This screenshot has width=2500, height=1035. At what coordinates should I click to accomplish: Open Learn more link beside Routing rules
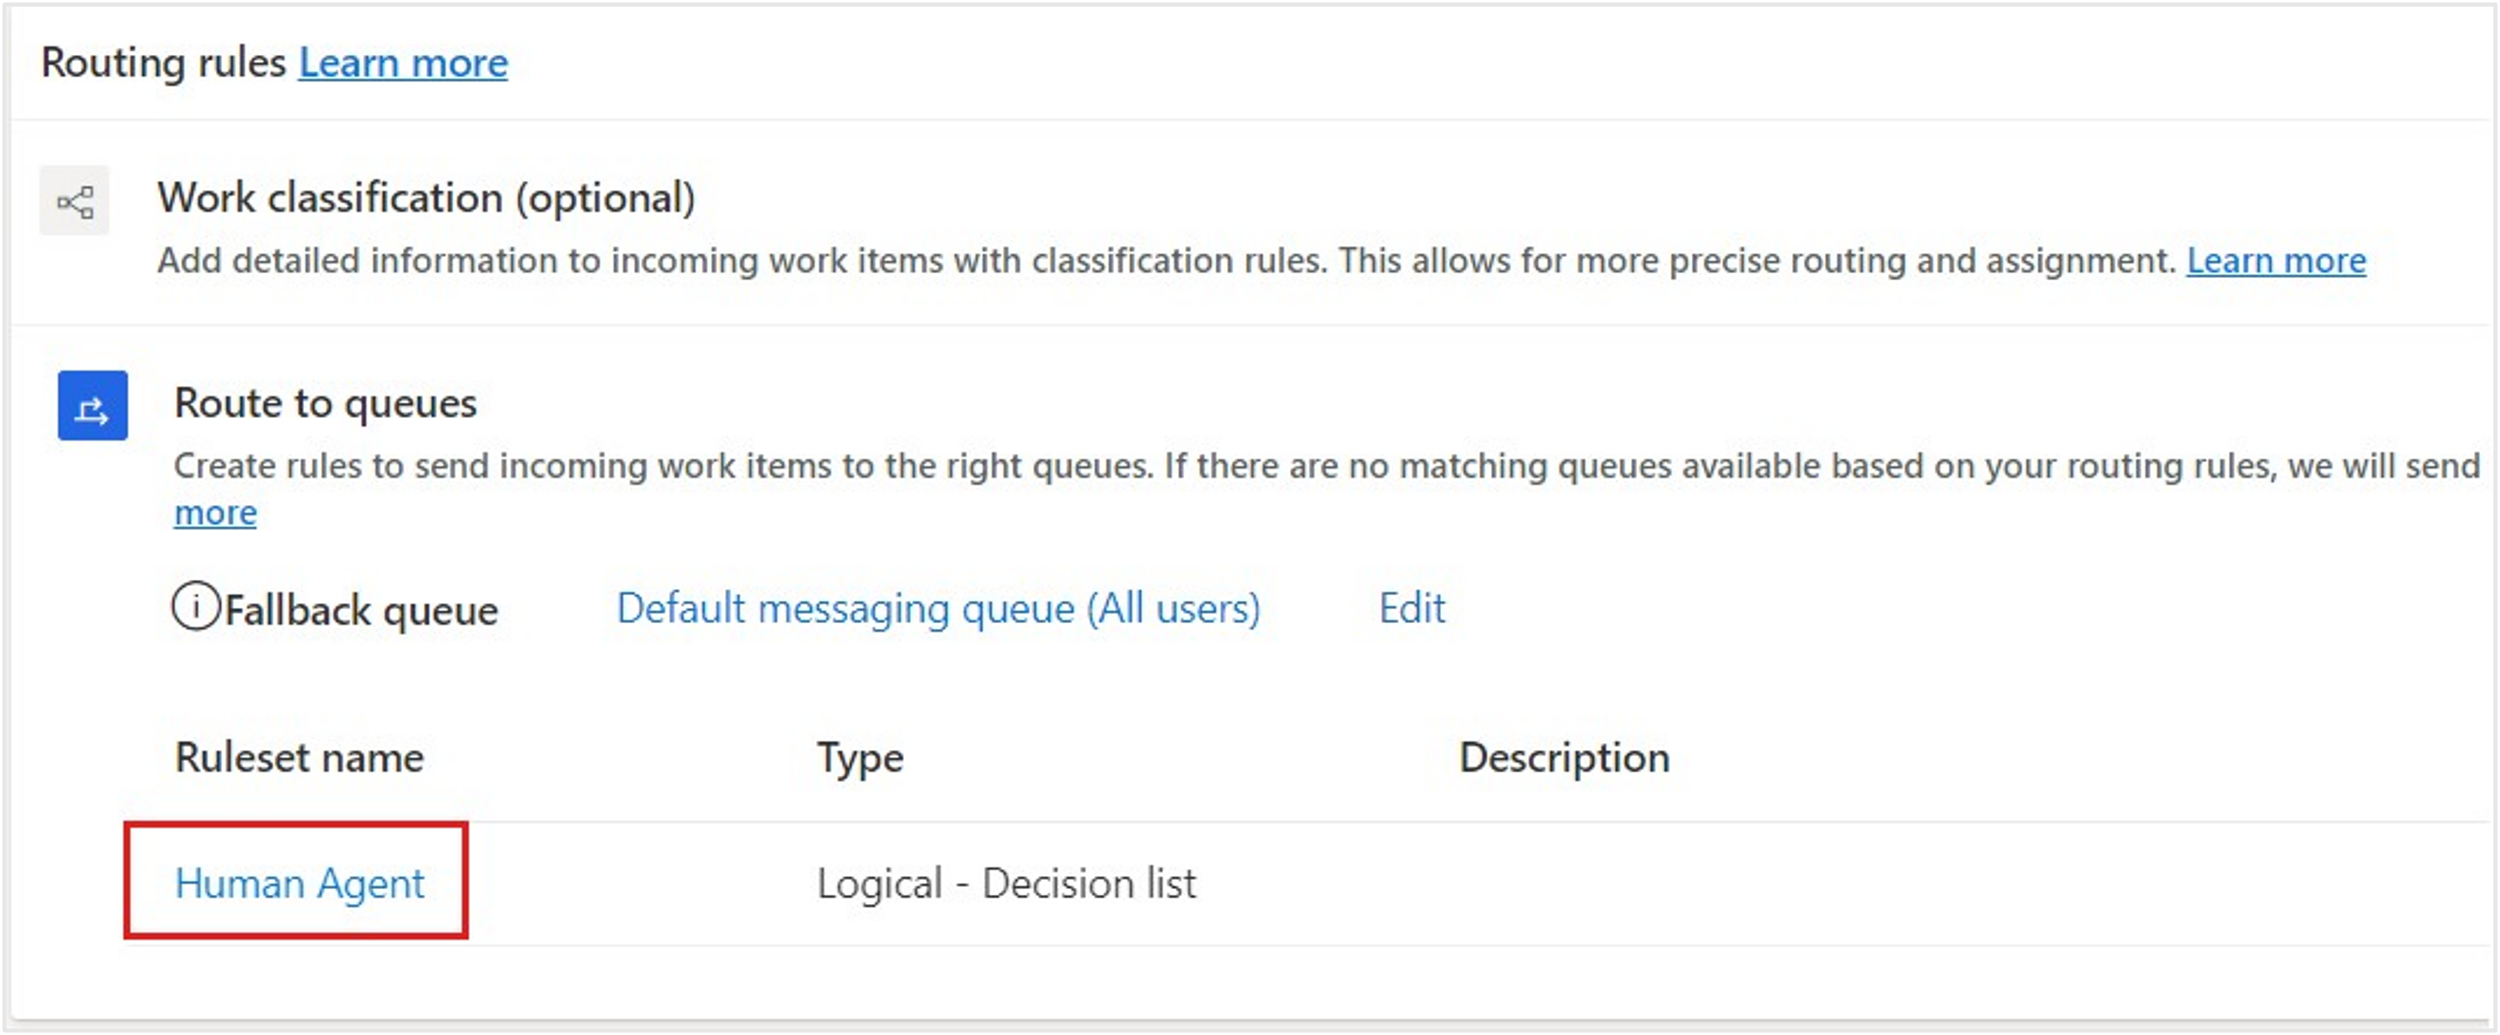[403, 63]
